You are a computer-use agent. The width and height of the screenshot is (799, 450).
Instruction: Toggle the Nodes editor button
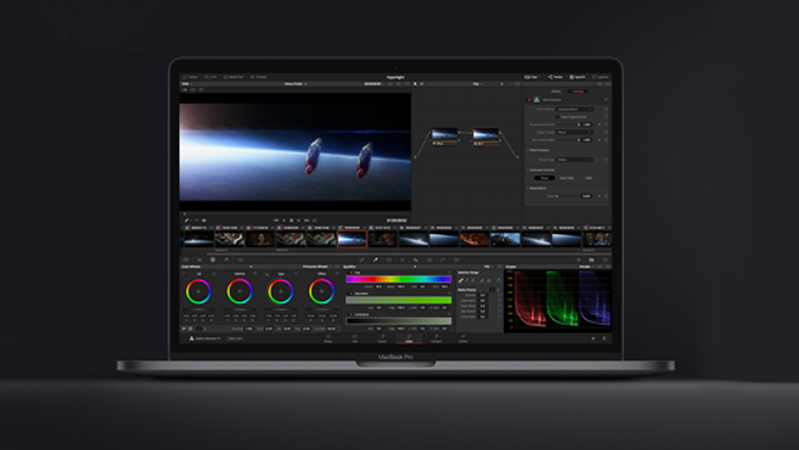tap(555, 77)
